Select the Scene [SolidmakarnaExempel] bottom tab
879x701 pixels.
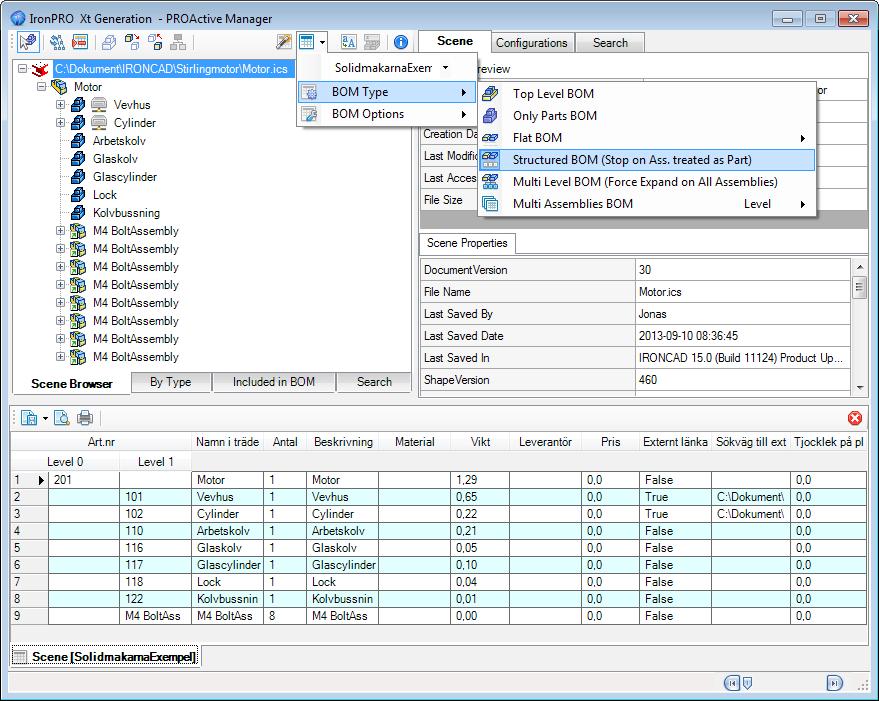(x=107, y=656)
